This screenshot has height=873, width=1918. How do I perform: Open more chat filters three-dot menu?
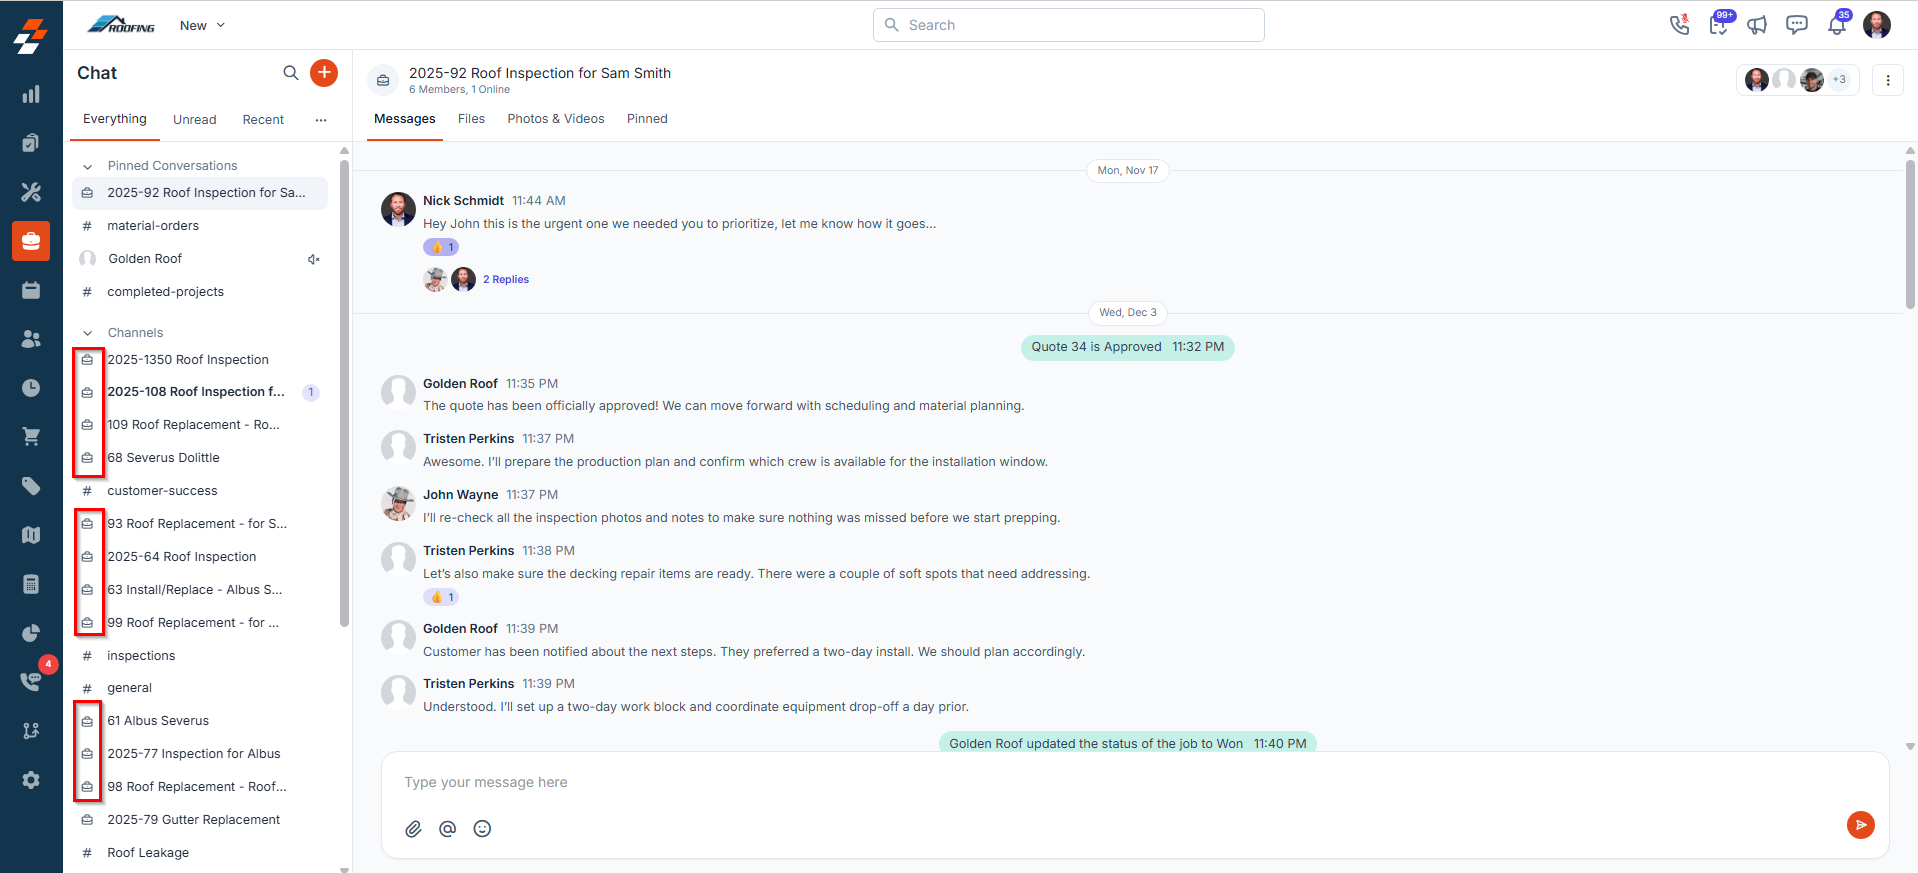[x=321, y=120]
